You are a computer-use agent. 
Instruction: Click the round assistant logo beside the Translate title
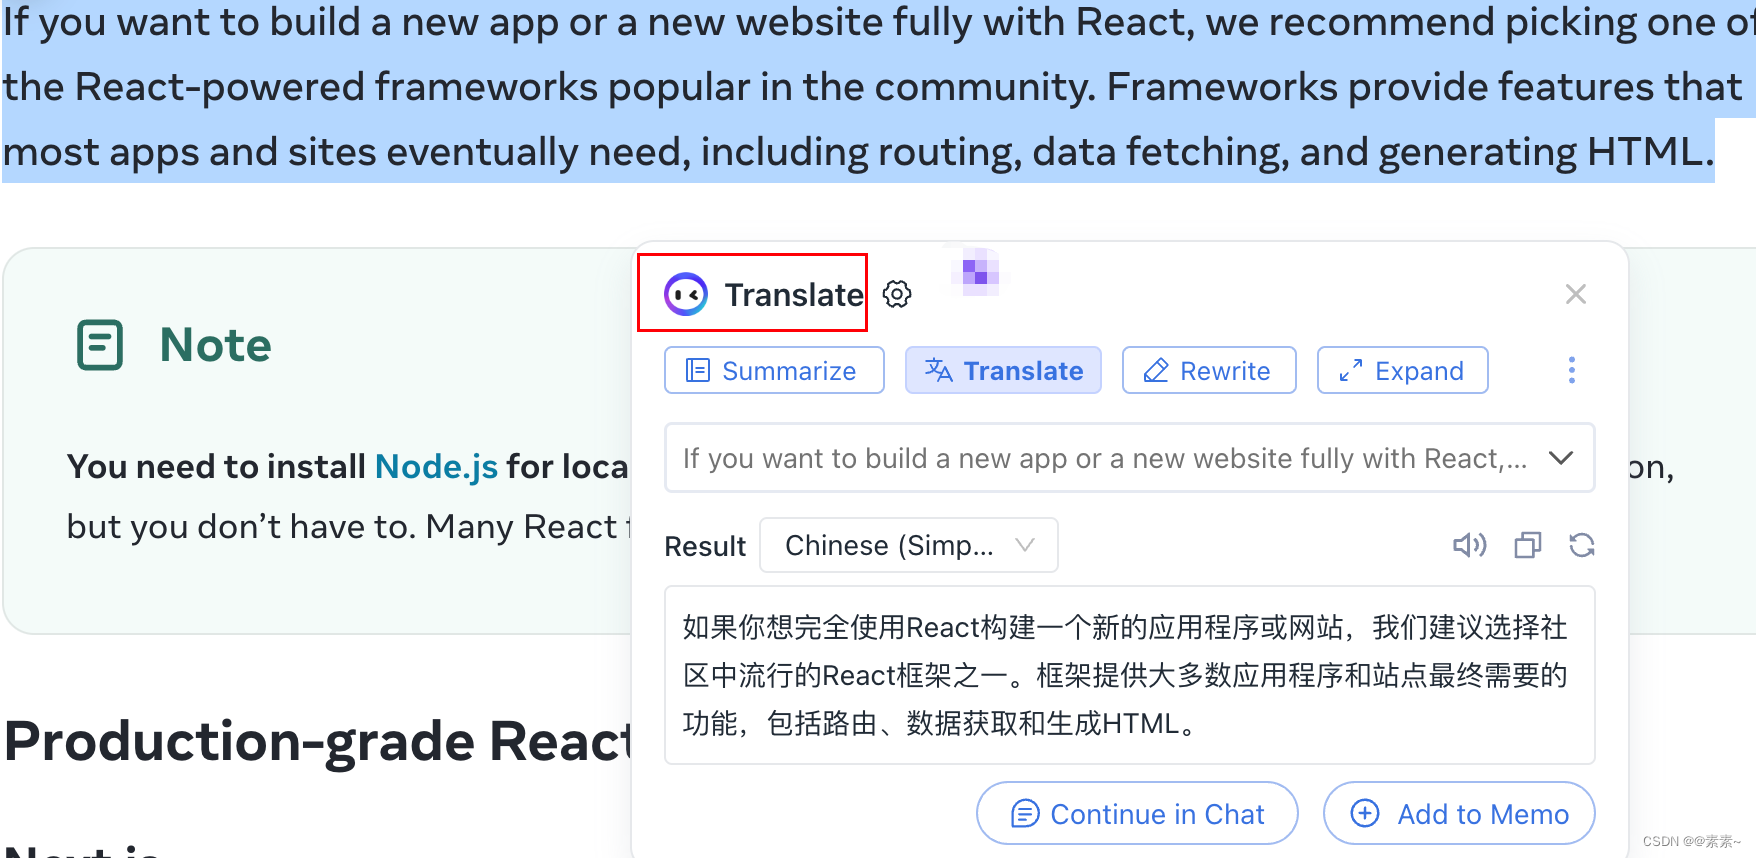point(686,294)
